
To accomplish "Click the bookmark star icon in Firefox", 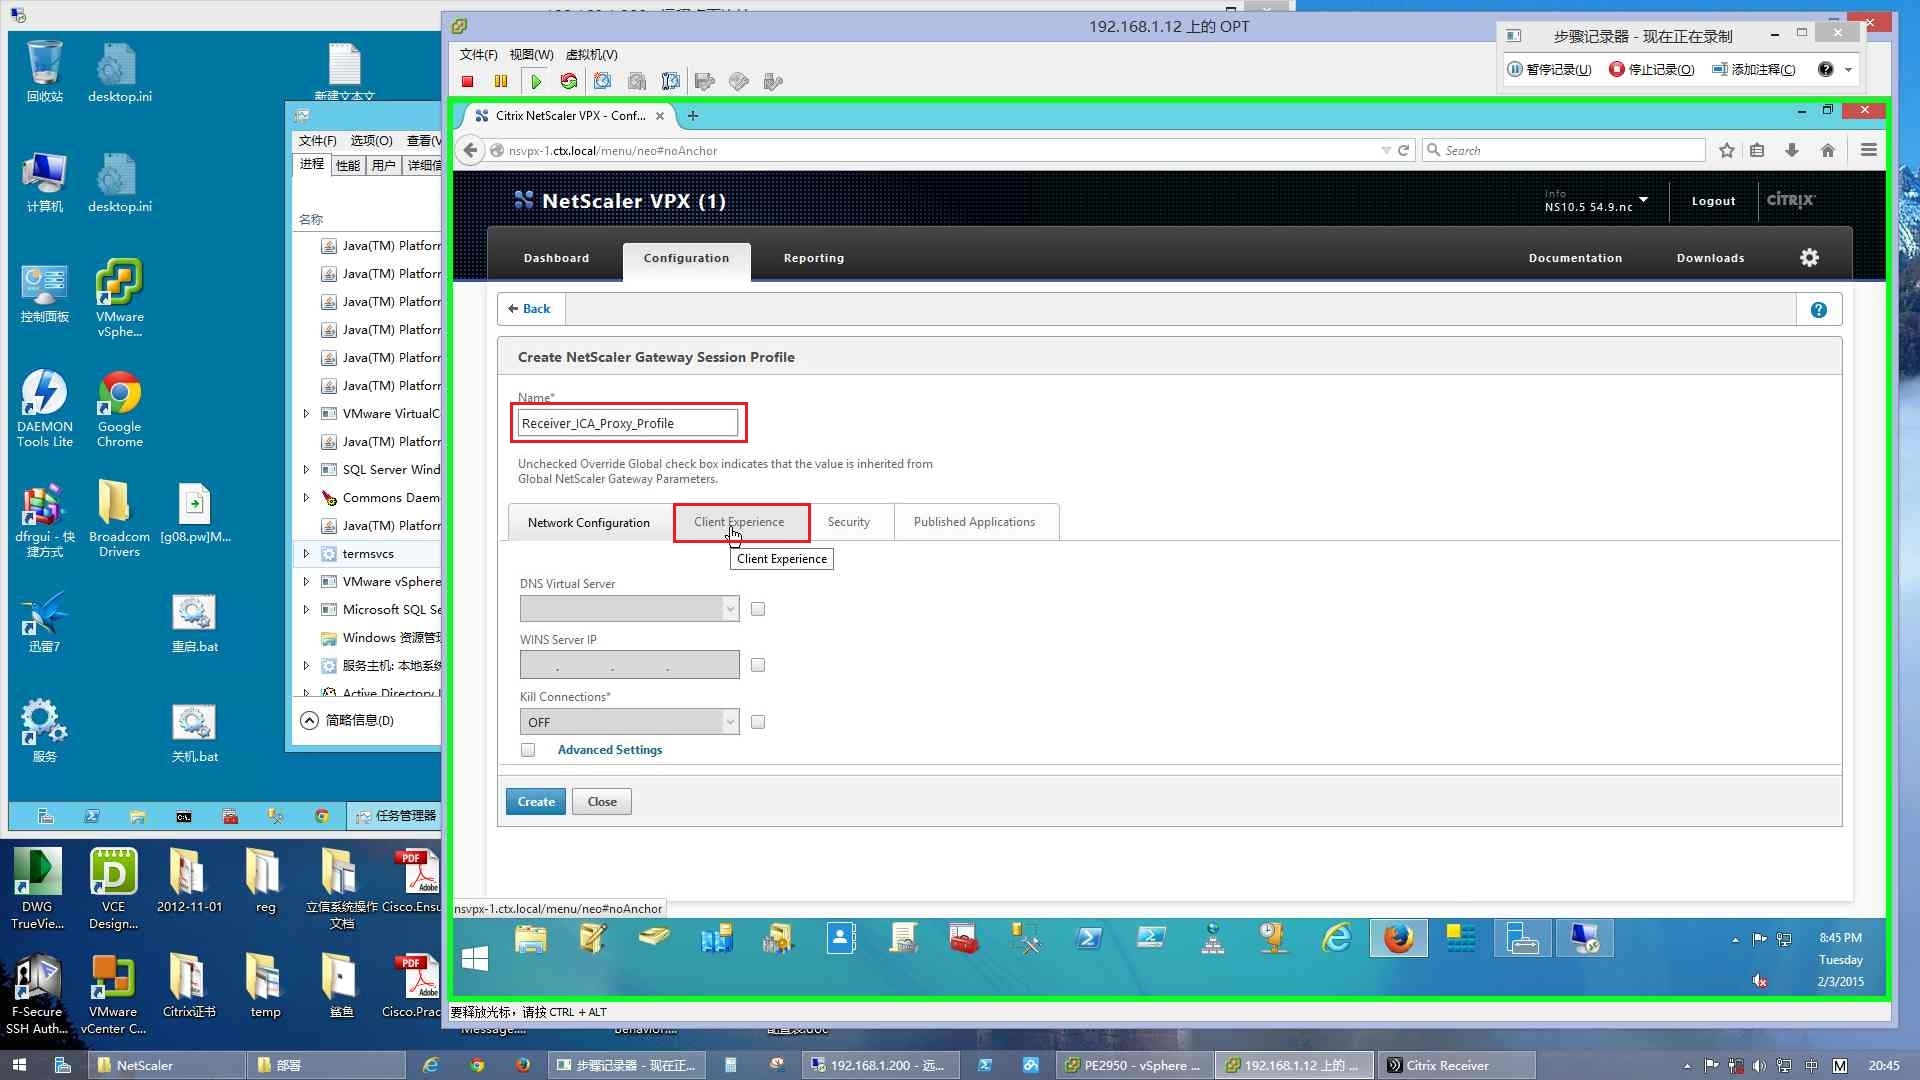I will 1727,151.
